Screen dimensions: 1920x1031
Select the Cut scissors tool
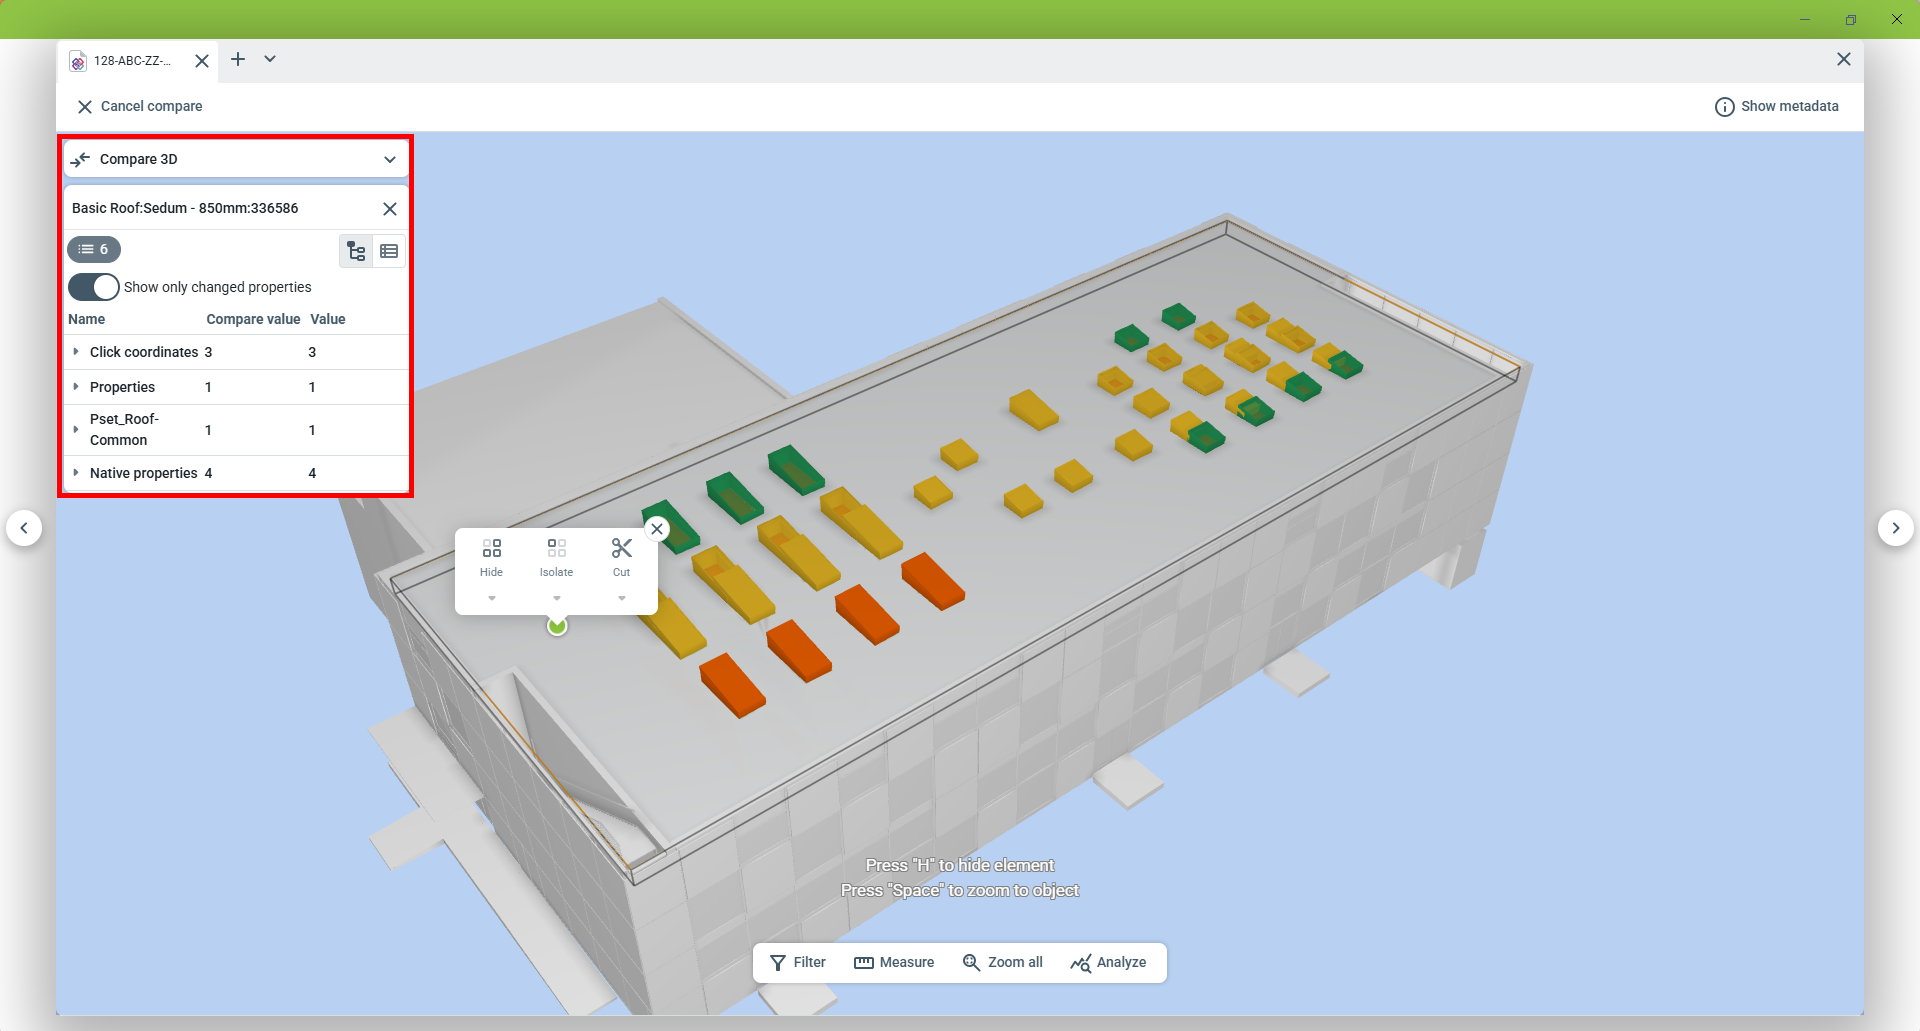(x=621, y=549)
